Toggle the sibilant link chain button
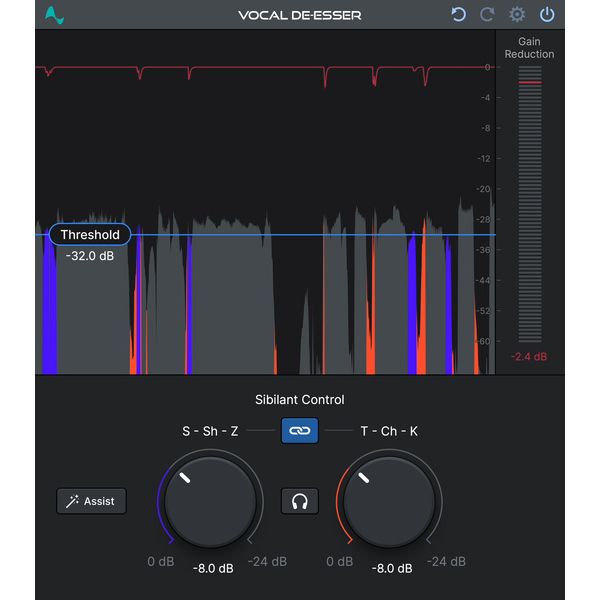 (x=299, y=431)
